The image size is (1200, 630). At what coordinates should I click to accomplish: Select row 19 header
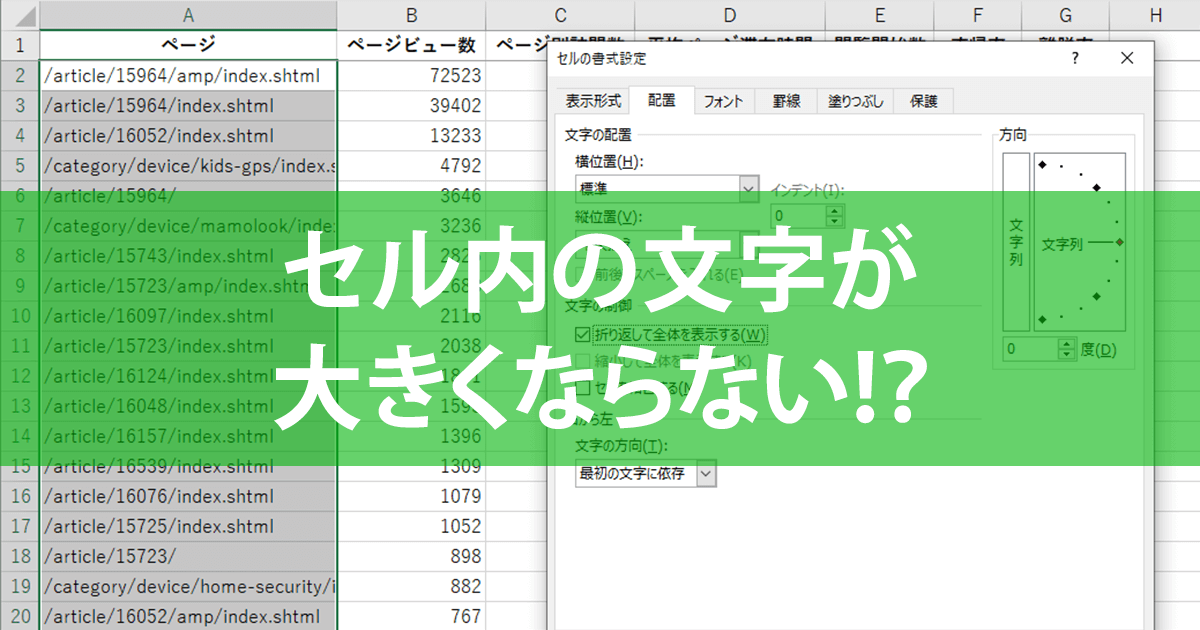click(20, 586)
